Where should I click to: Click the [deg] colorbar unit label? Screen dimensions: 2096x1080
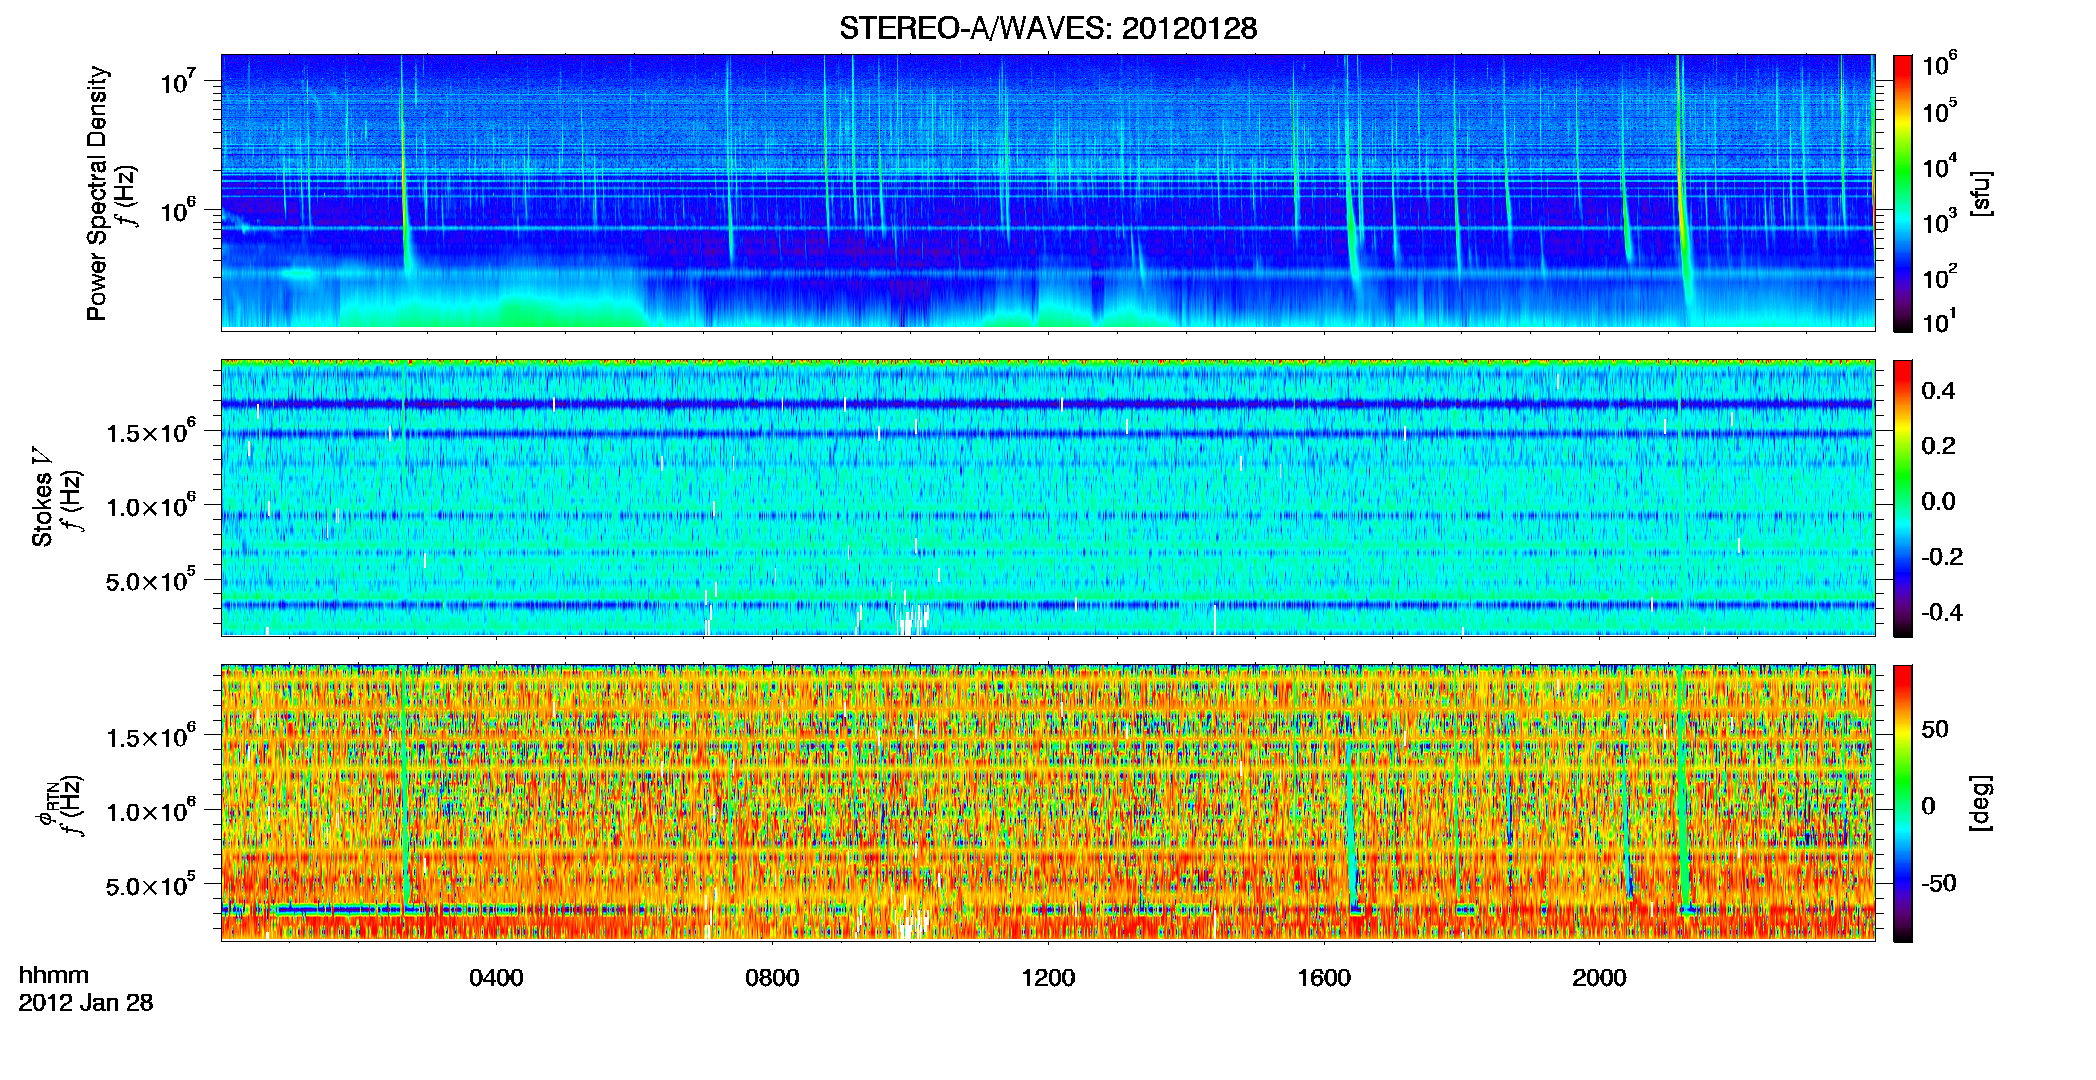point(1981,803)
